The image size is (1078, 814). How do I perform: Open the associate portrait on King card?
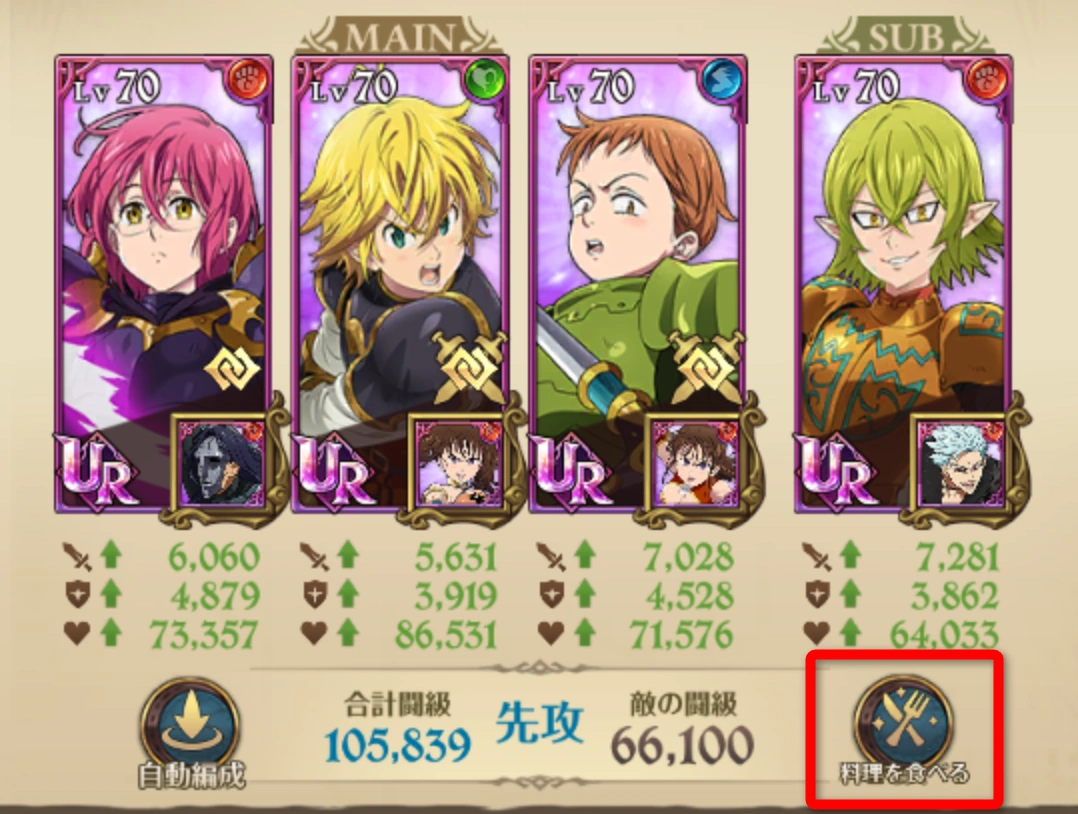click(x=696, y=463)
